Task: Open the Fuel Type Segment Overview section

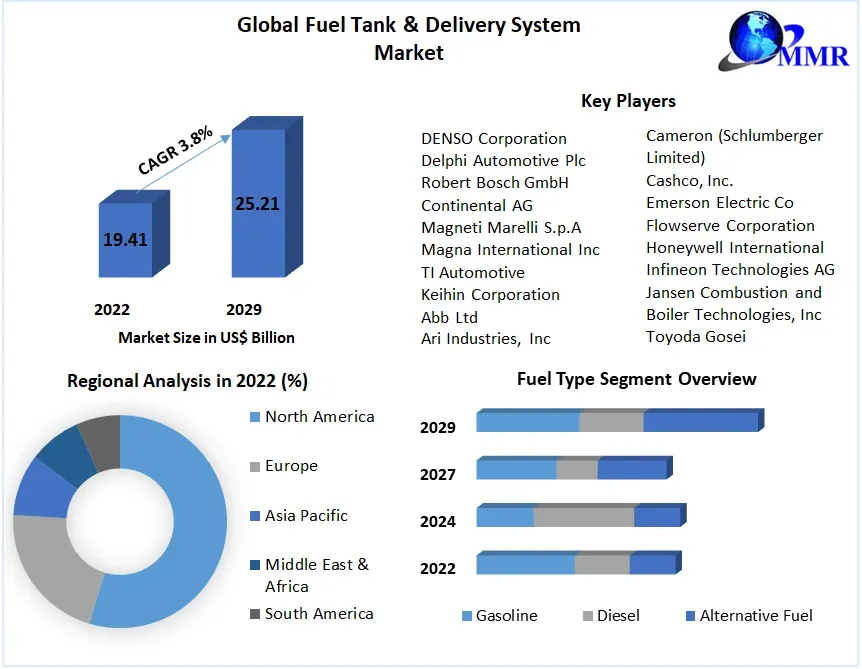Action: coord(636,380)
